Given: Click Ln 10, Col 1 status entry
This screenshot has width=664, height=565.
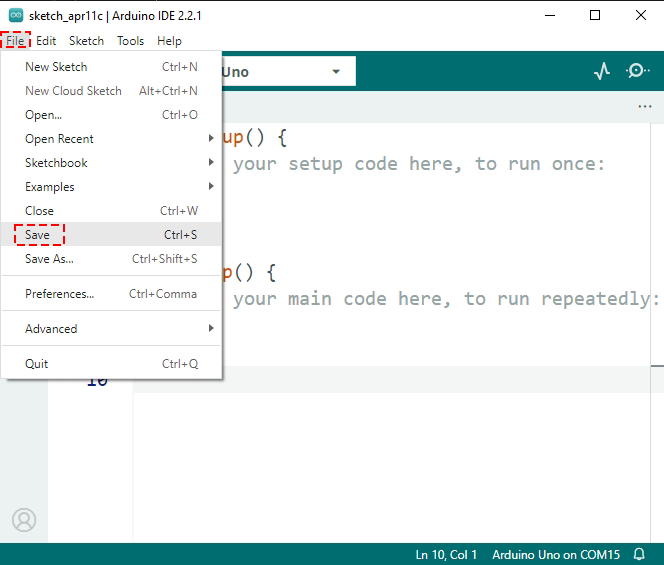Looking at the screenshot, I should [446, 554].
